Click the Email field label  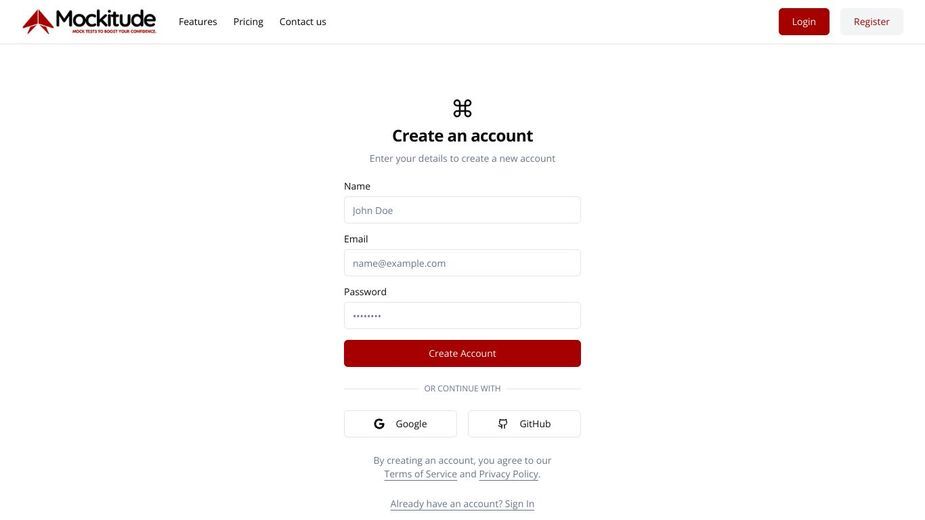pyautogui.click(x=356, y=239)
